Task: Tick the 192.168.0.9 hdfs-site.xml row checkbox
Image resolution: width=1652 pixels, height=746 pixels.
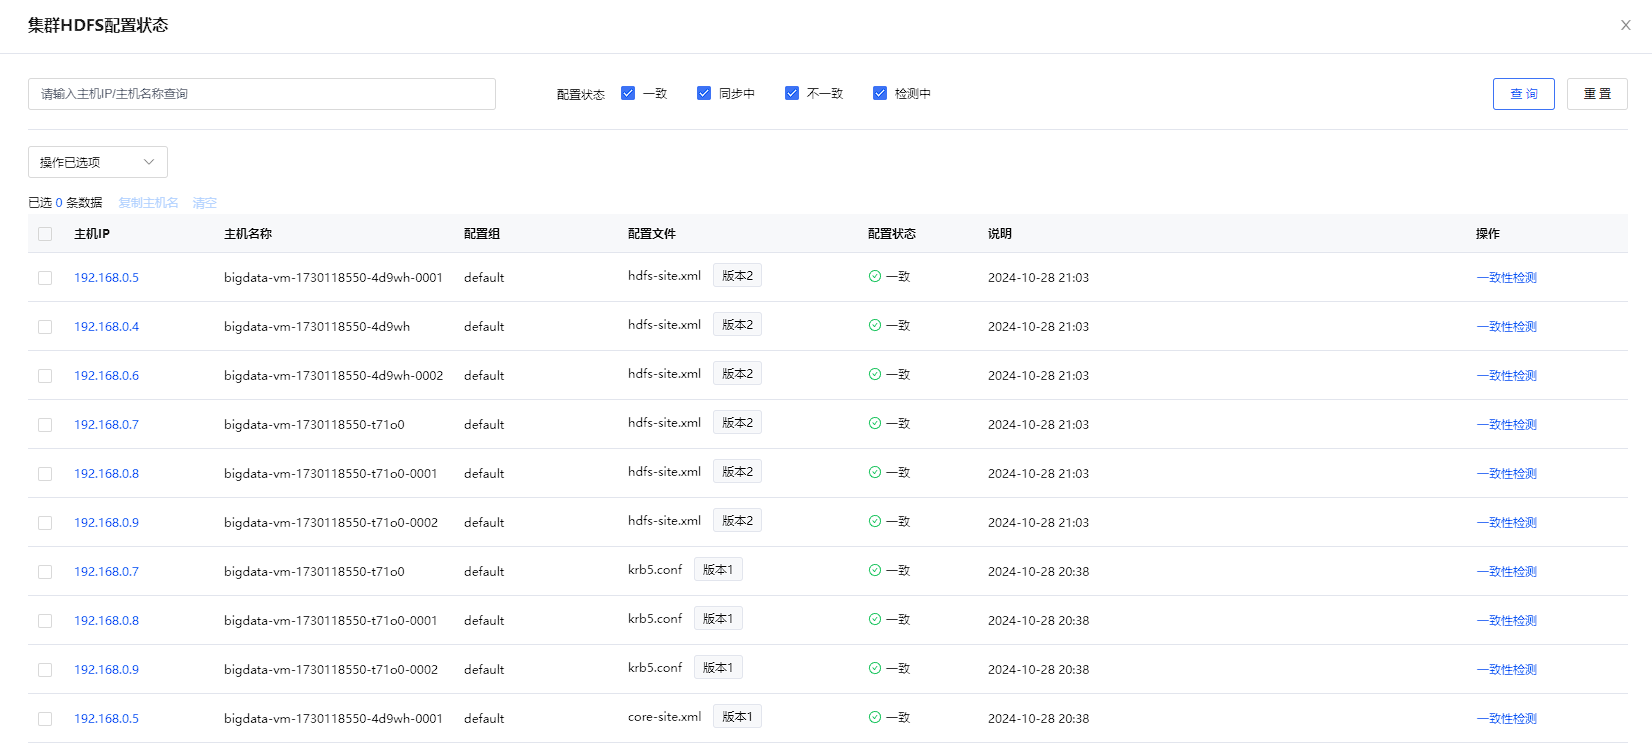Action: click(45, 523)
